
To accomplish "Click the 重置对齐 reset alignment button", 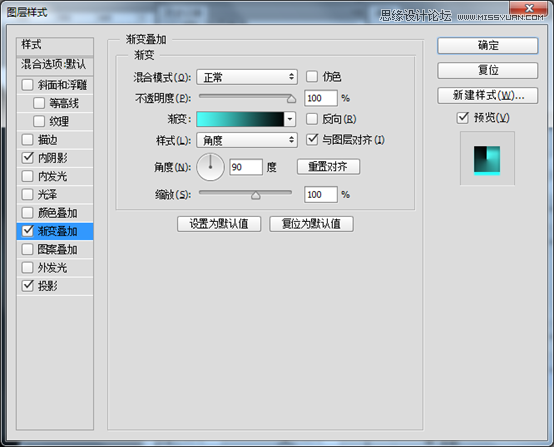I will pyautogui.click(x=329, y=166).
